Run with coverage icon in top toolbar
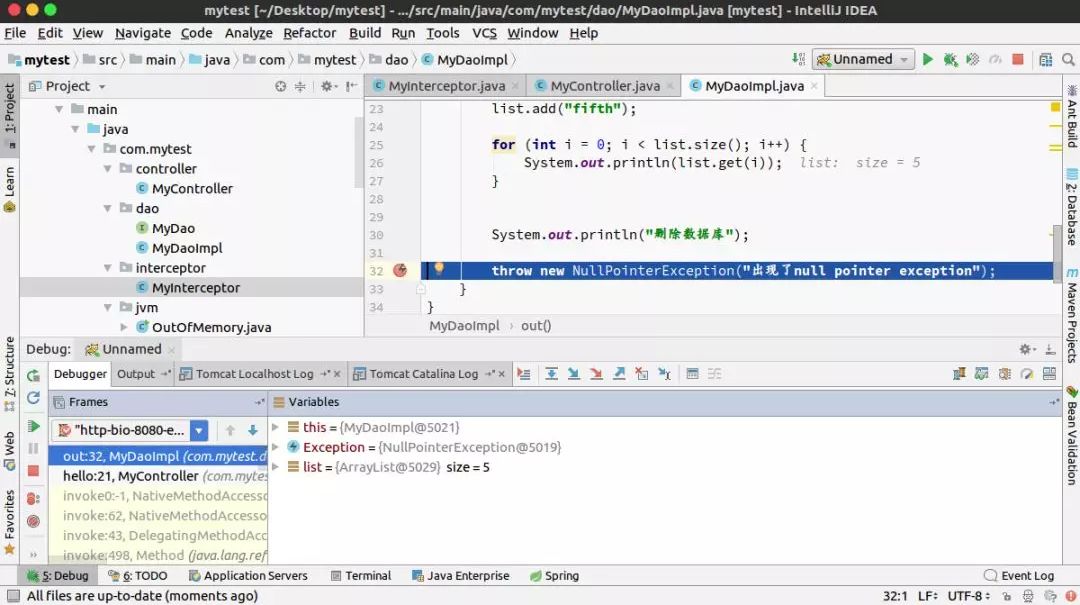This screenshot has height=605, width=1080. click(x=973, y=59)
